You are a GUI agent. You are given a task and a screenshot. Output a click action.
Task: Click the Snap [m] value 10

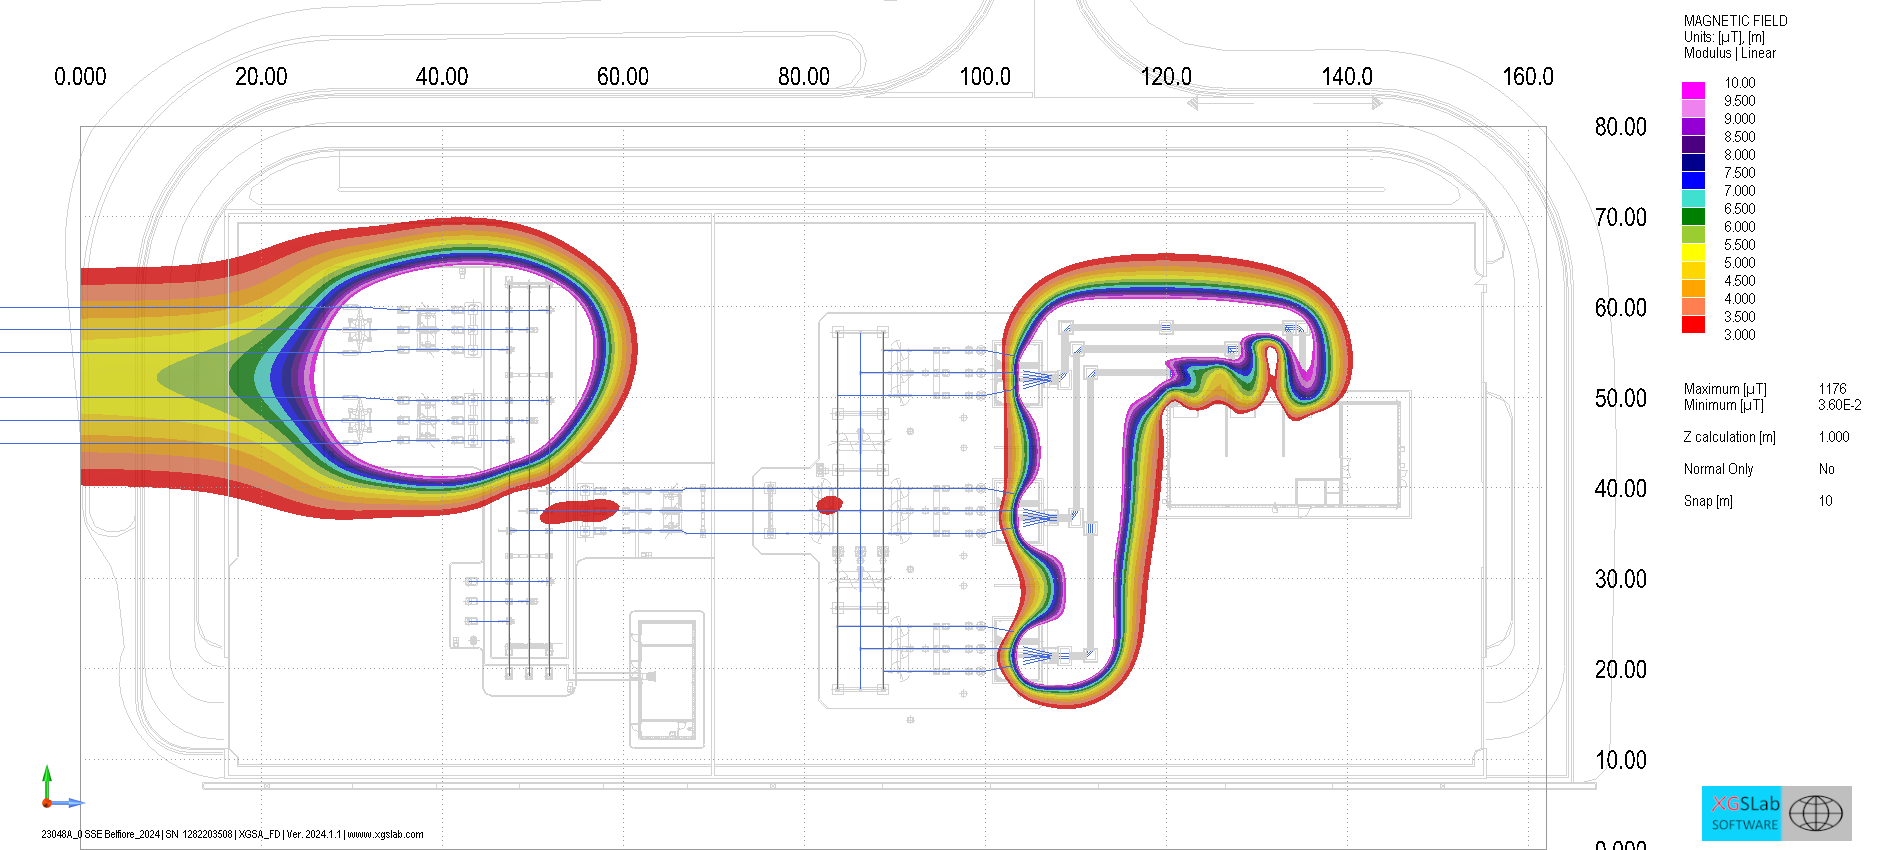1825,501
